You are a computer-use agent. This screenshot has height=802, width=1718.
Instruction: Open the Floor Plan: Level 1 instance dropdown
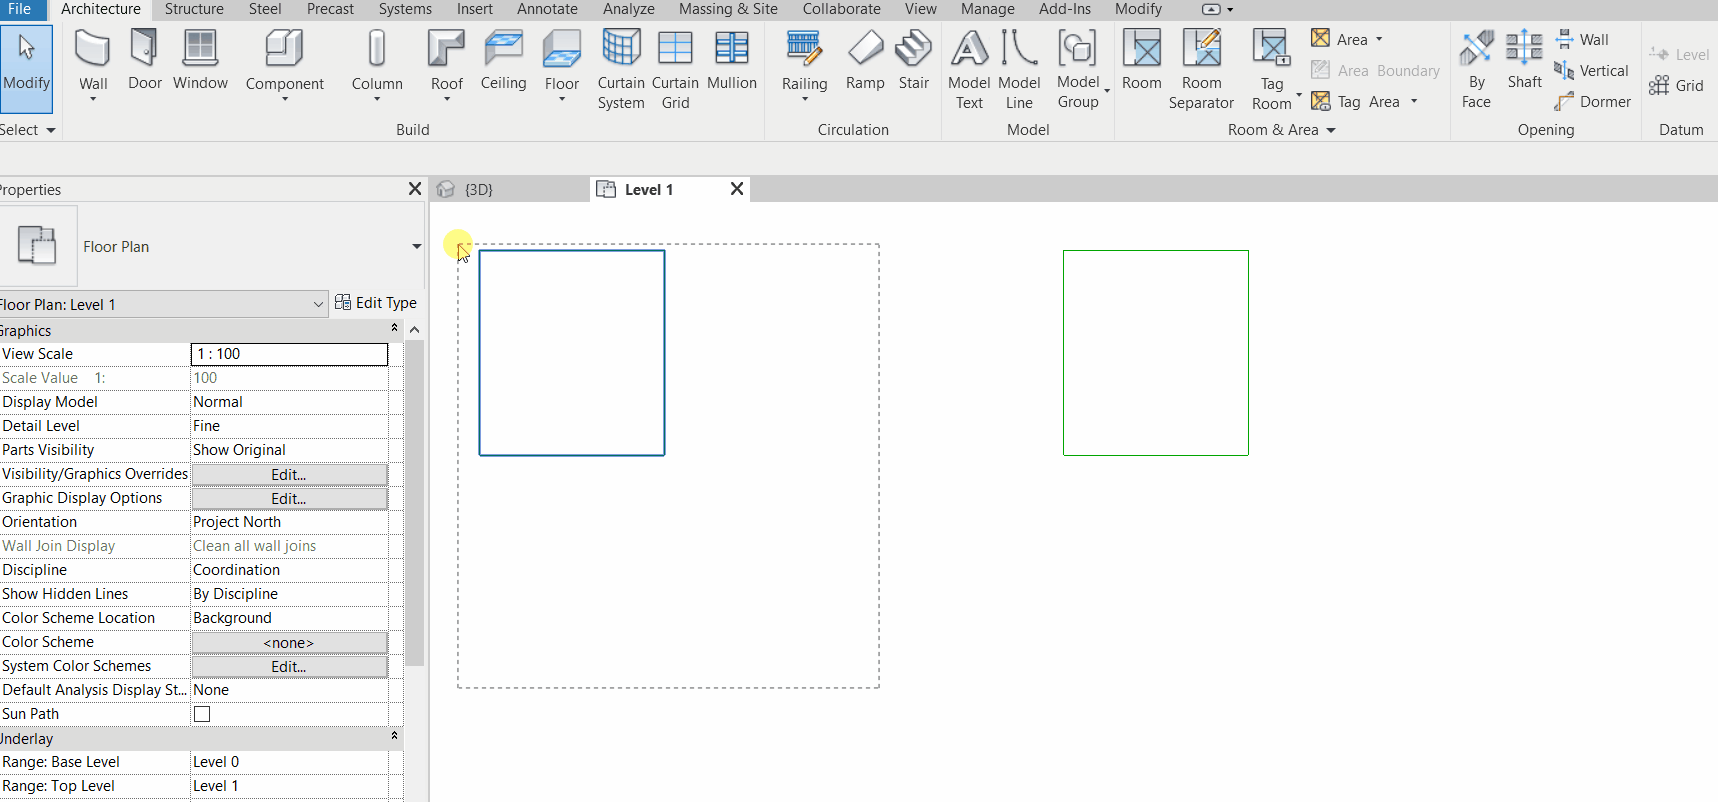click(x=318, y=304)
